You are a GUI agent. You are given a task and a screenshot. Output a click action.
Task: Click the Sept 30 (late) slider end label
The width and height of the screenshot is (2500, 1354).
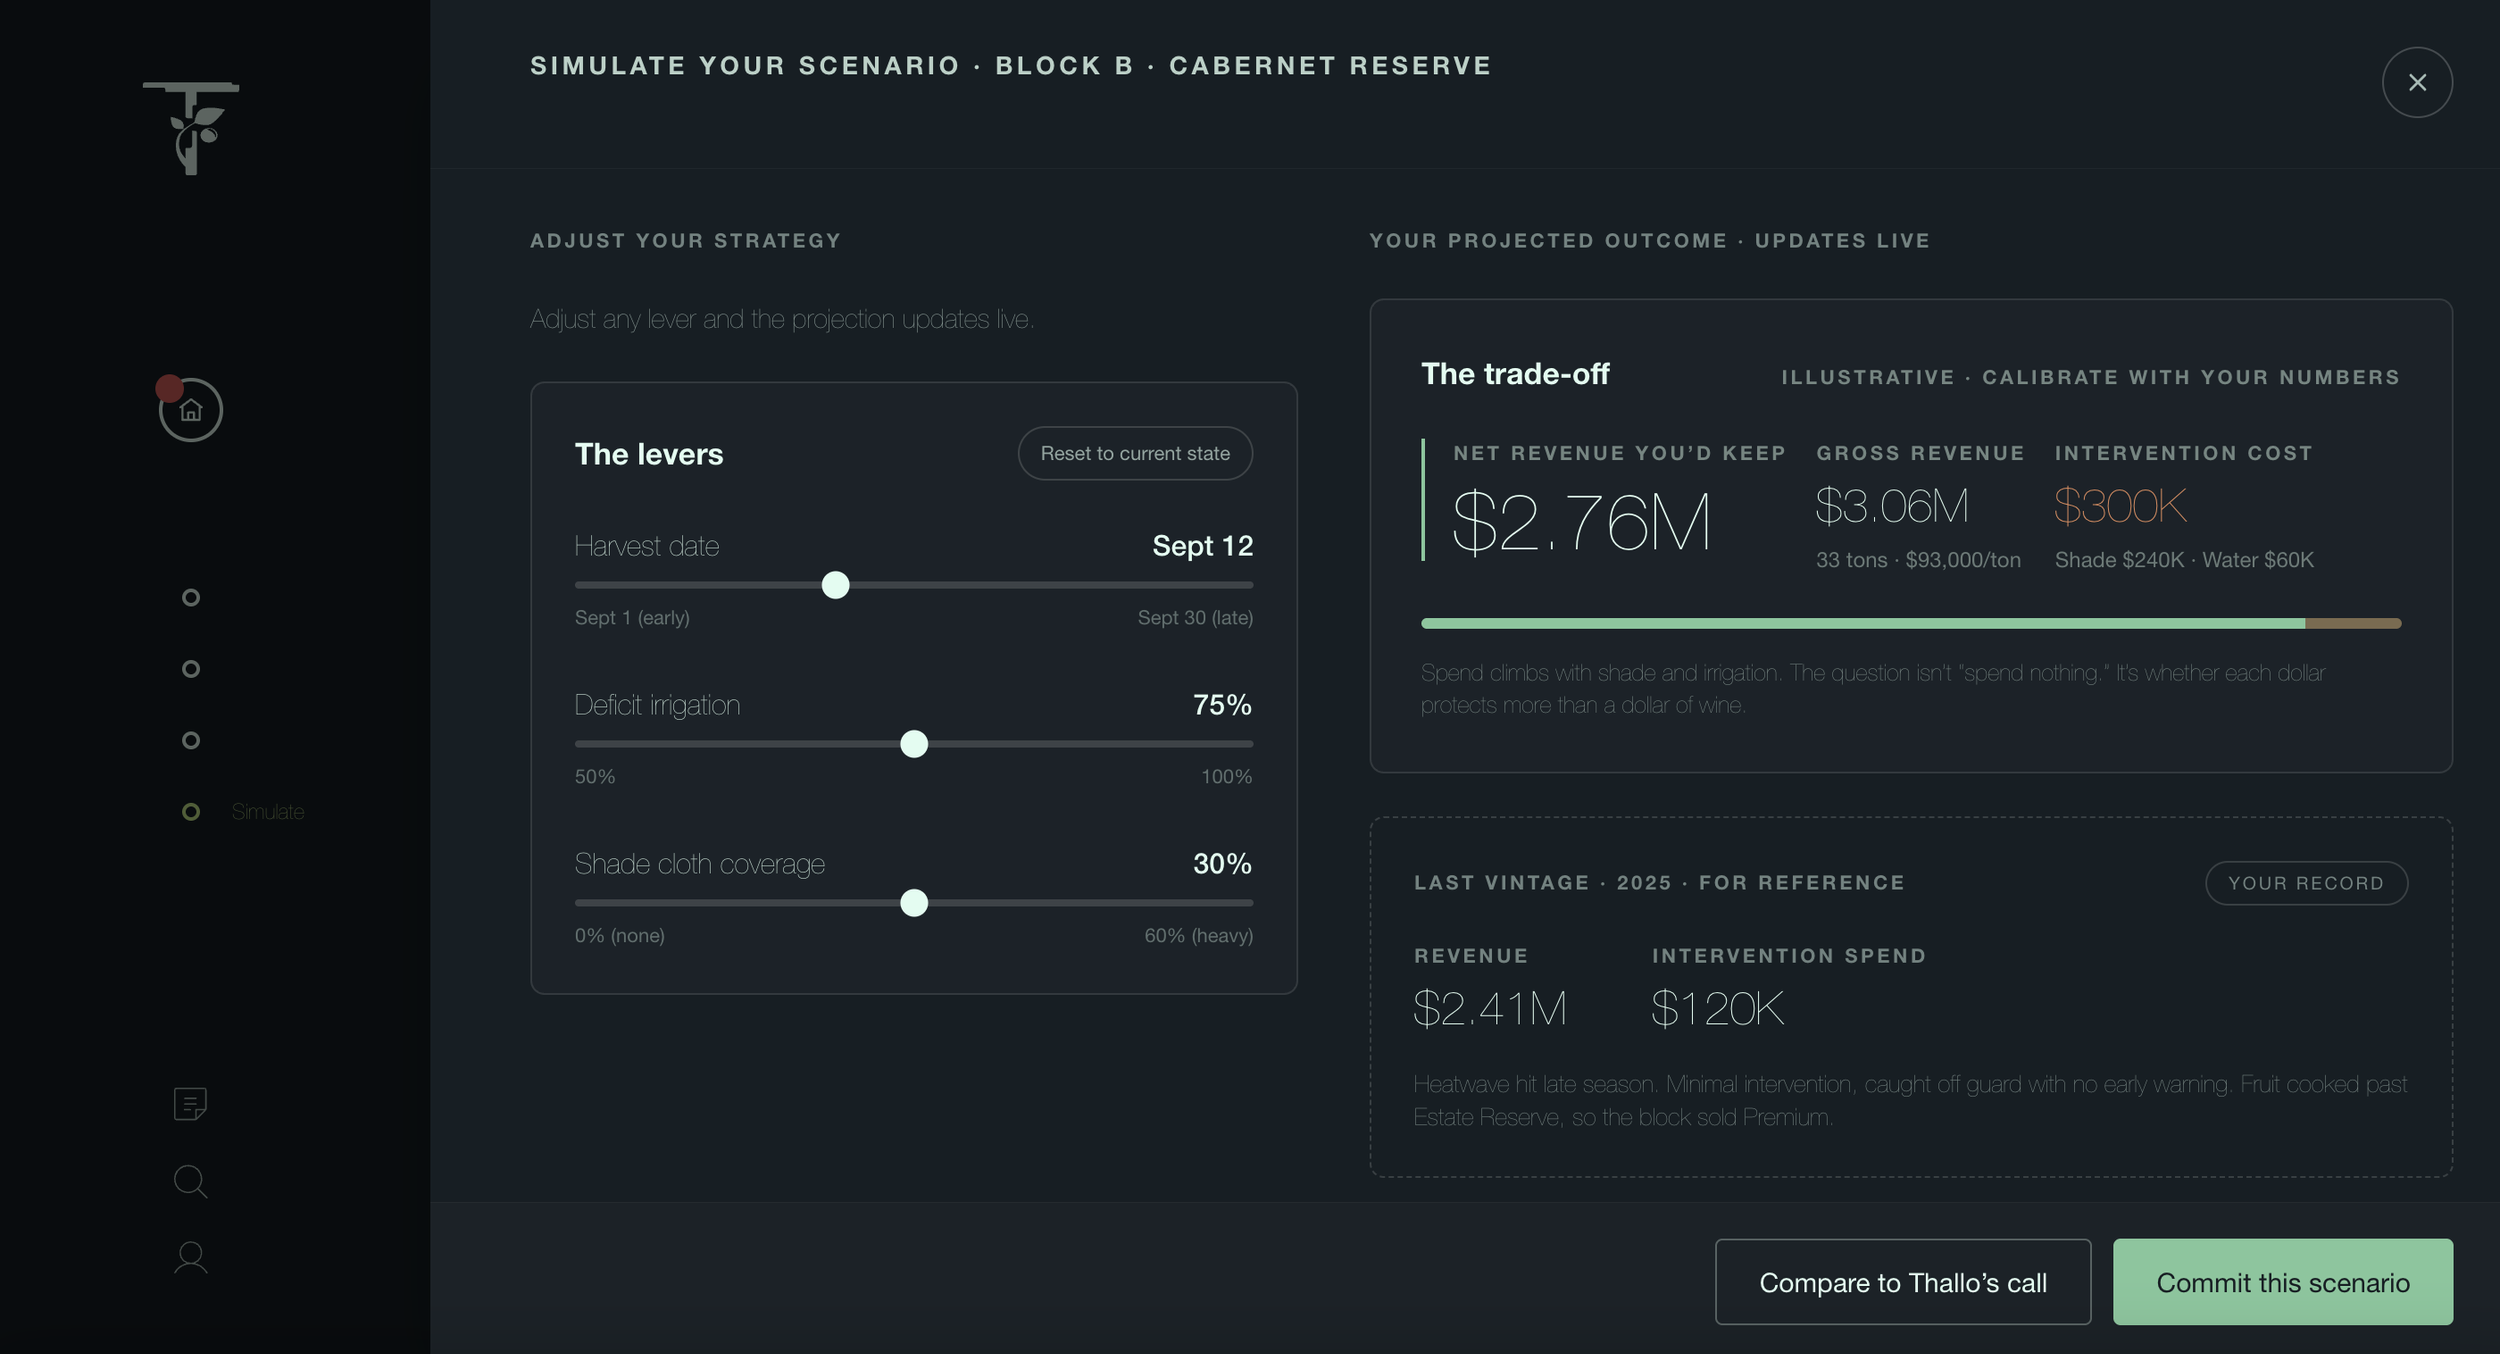point(1195,618)
